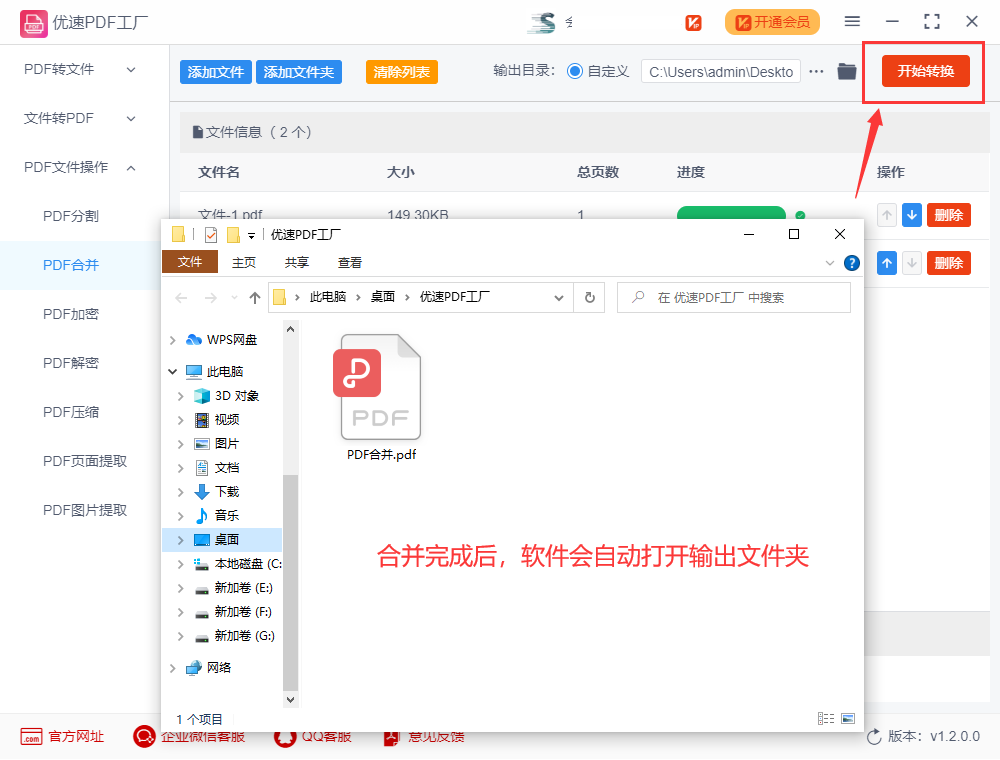Click the 企业微信客服 chat icon
This screenshot has width=1000, height=760.
144,736
